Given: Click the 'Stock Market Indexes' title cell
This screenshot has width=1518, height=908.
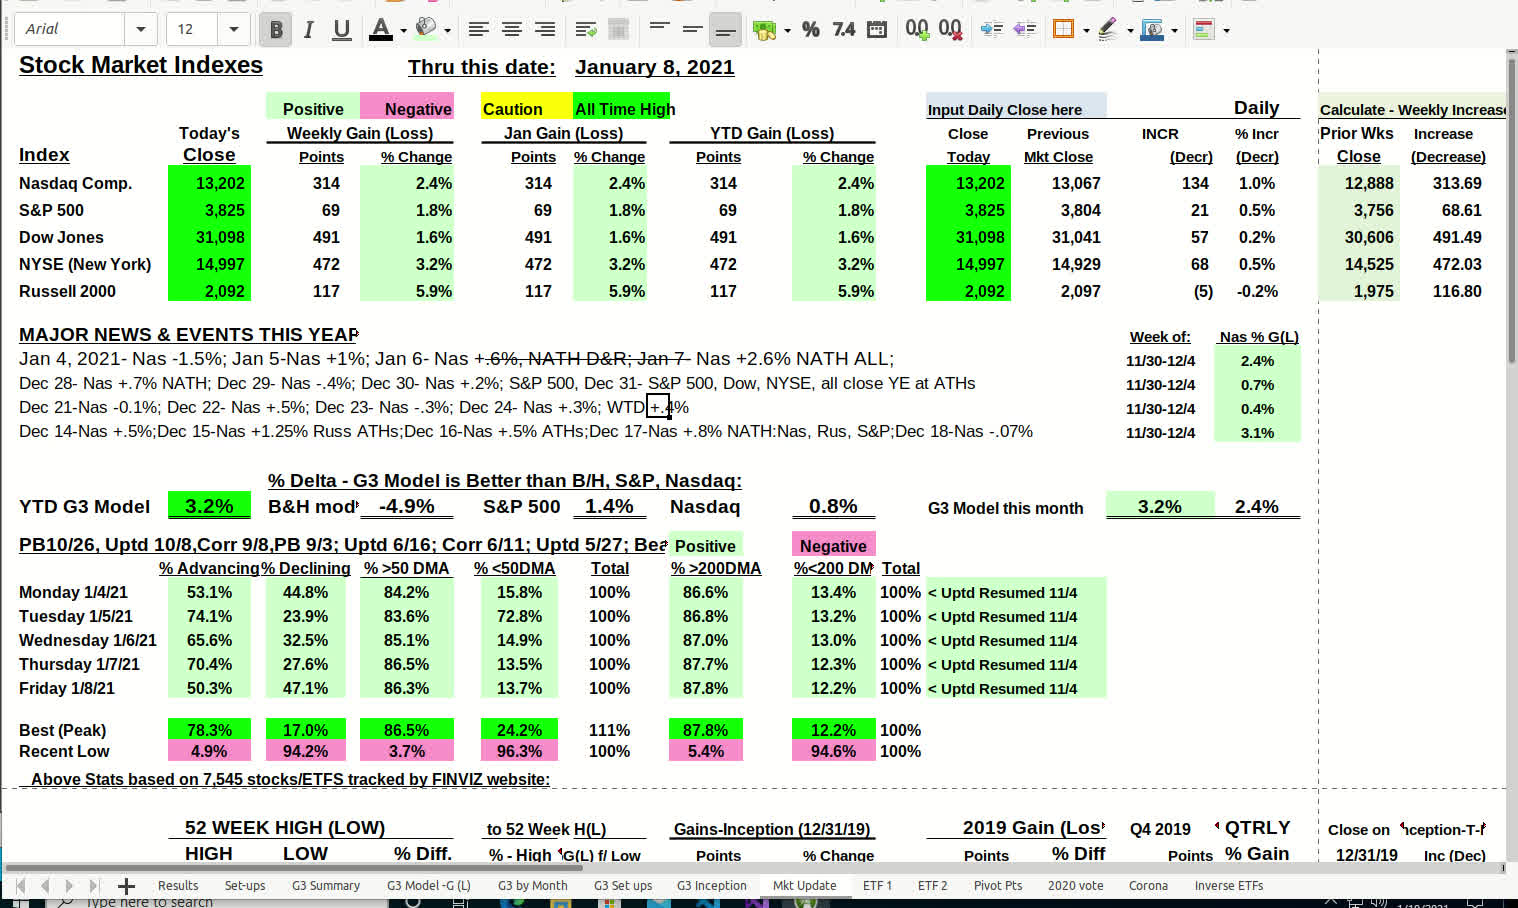Looking at the screenshot, I should 141,65.
